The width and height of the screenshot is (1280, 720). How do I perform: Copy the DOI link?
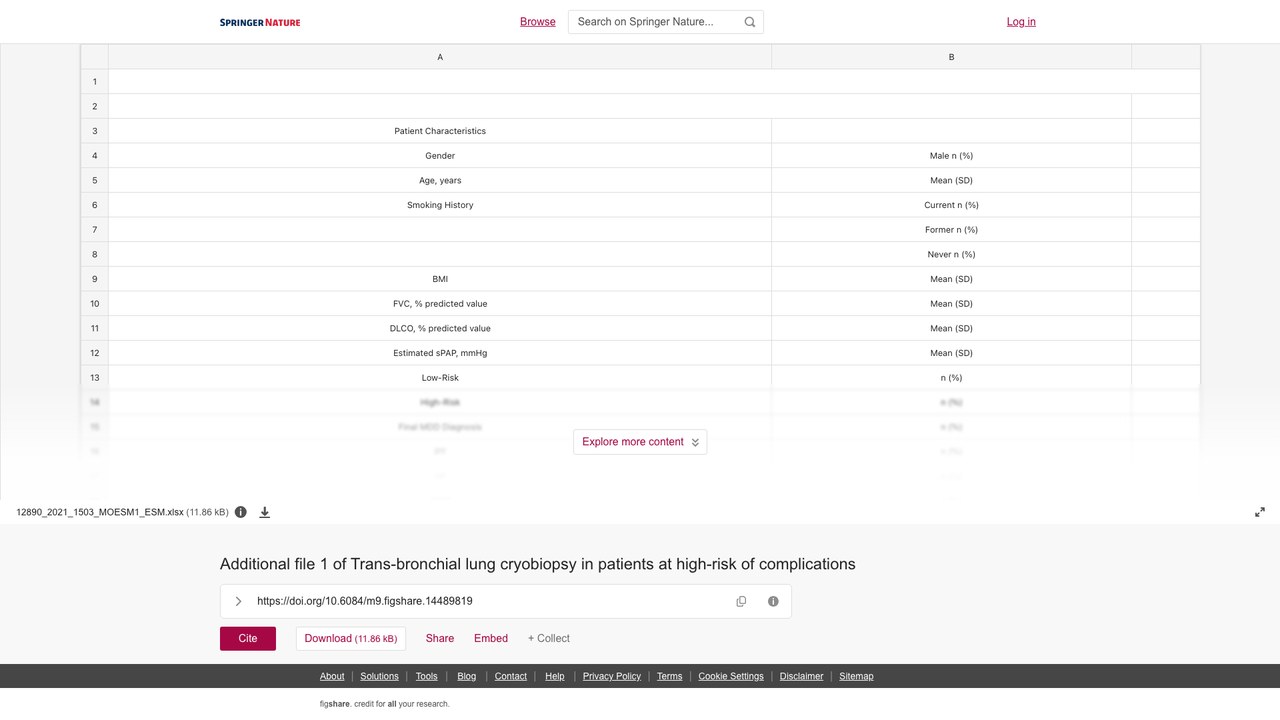point(741,601)
